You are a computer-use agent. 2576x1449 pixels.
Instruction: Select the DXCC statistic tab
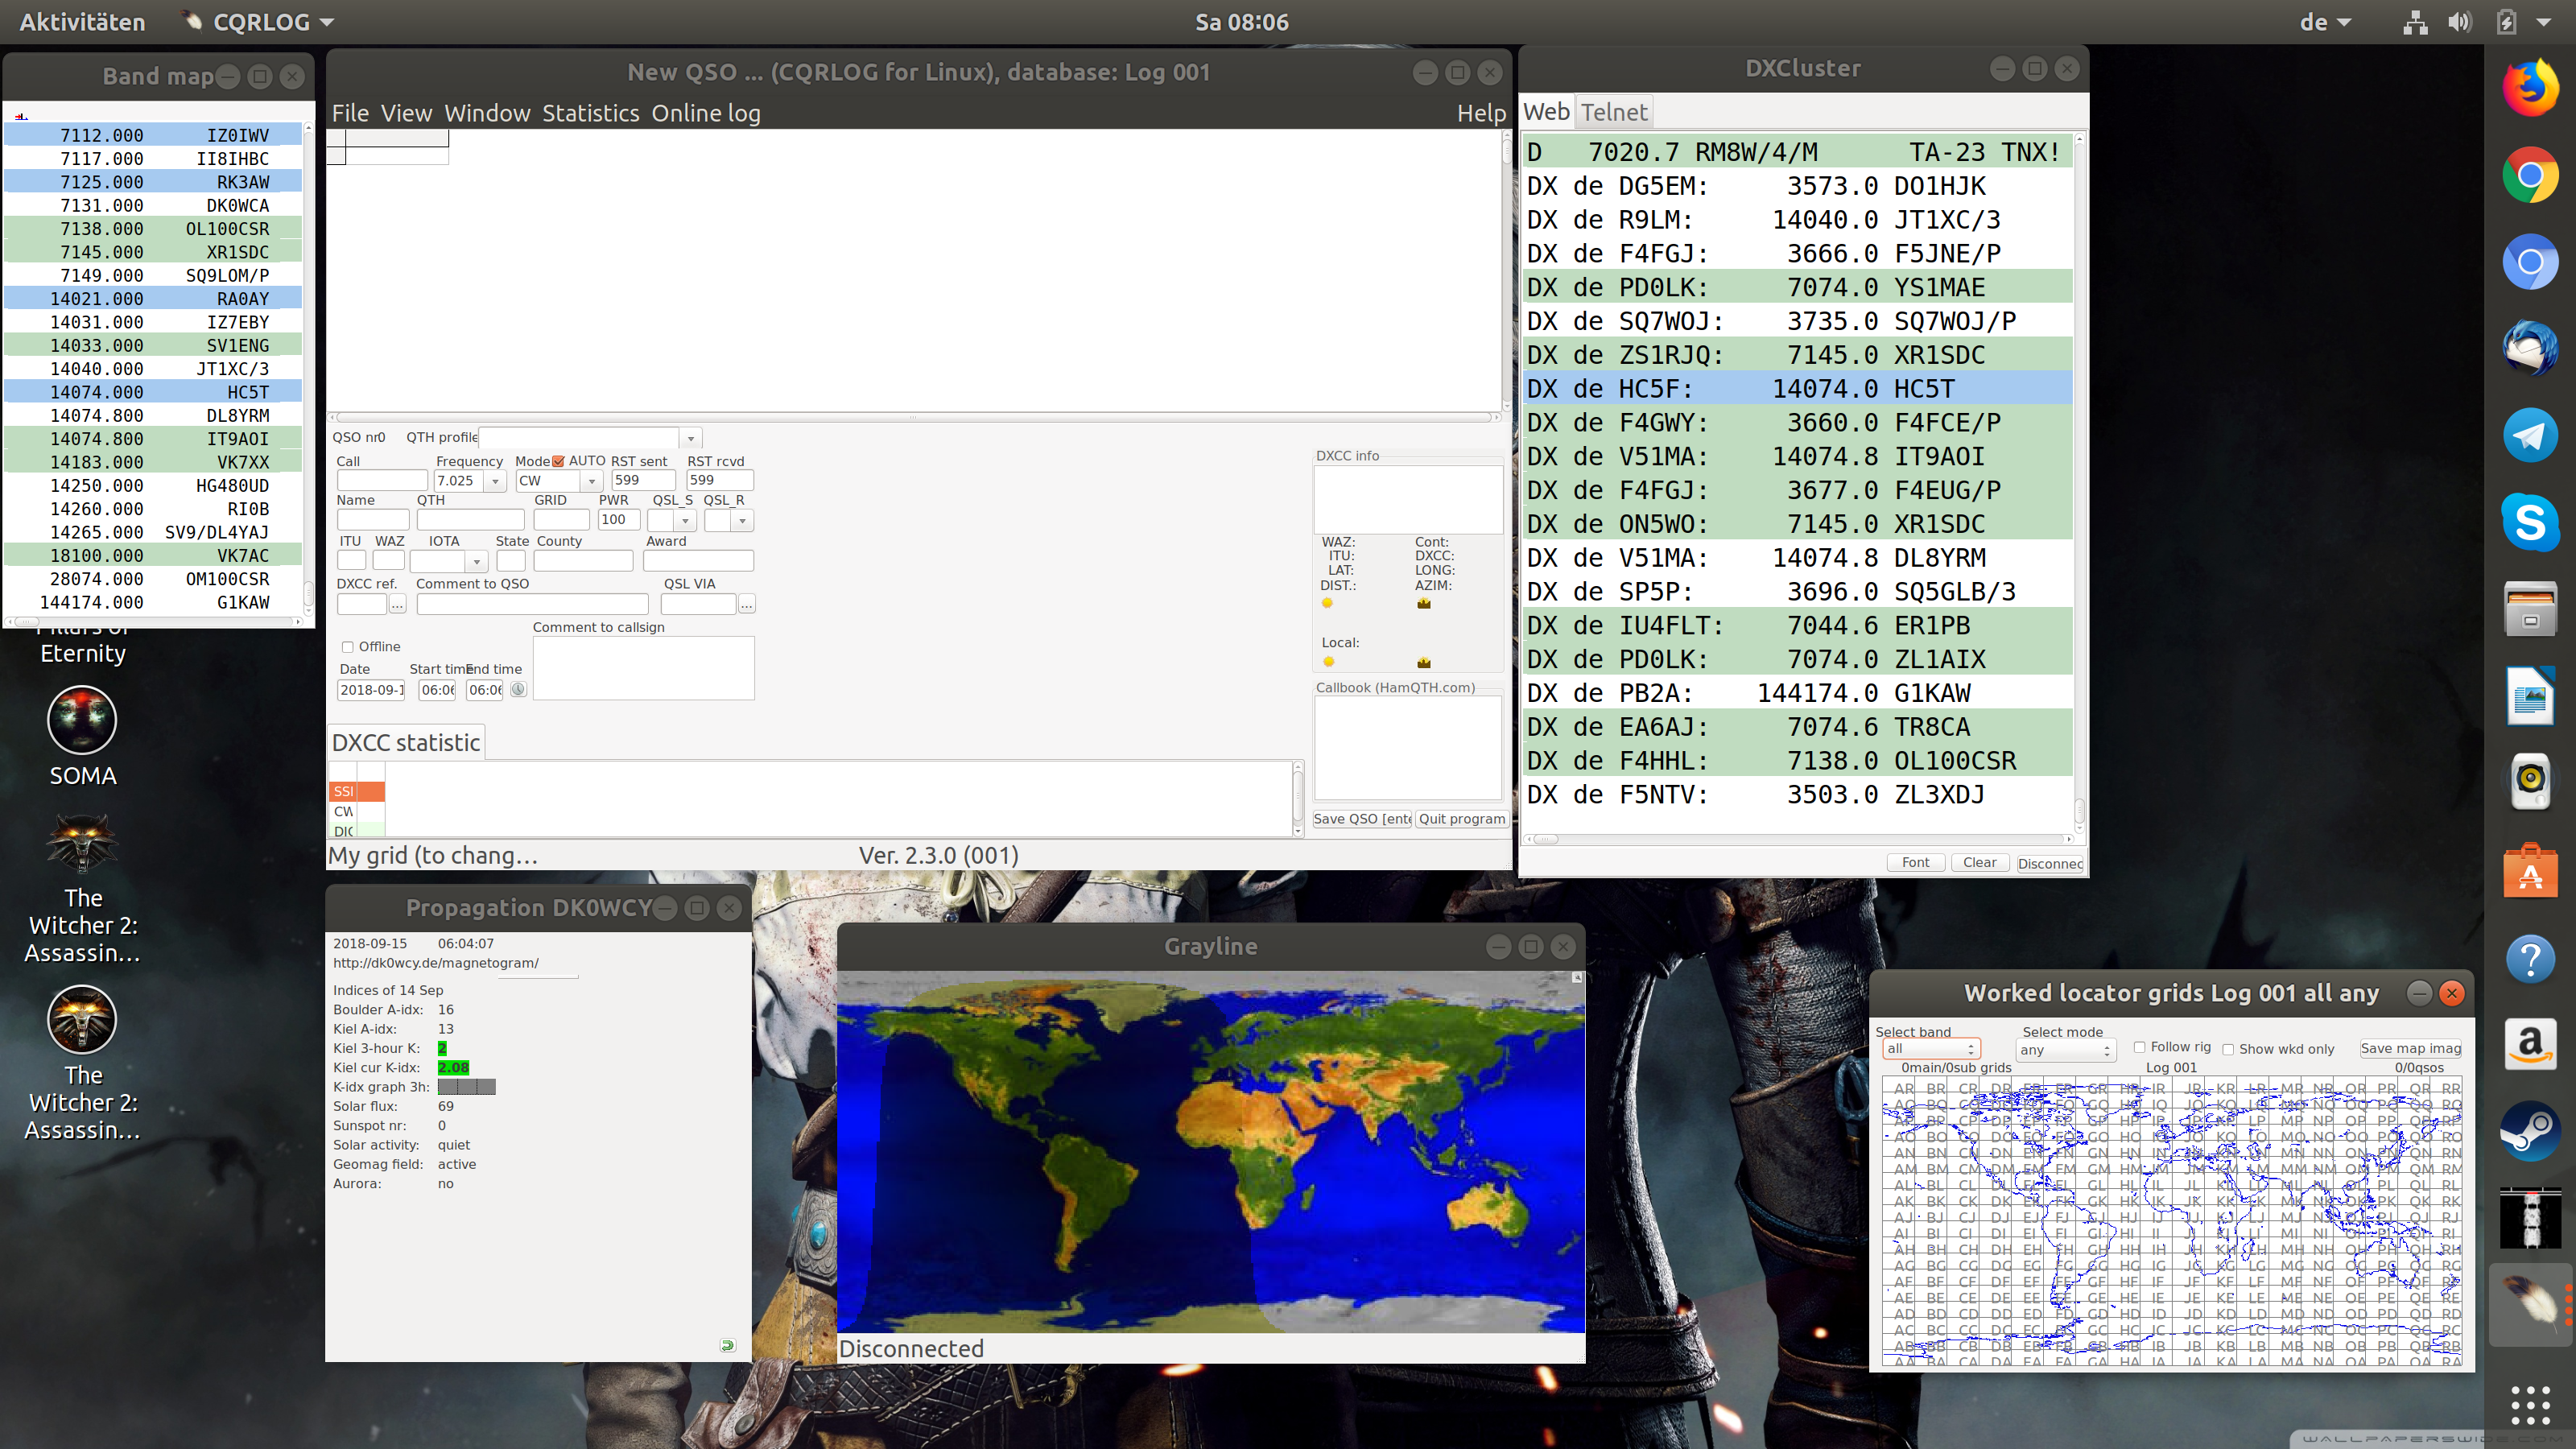pyautogui.click(x=406, y=743)
